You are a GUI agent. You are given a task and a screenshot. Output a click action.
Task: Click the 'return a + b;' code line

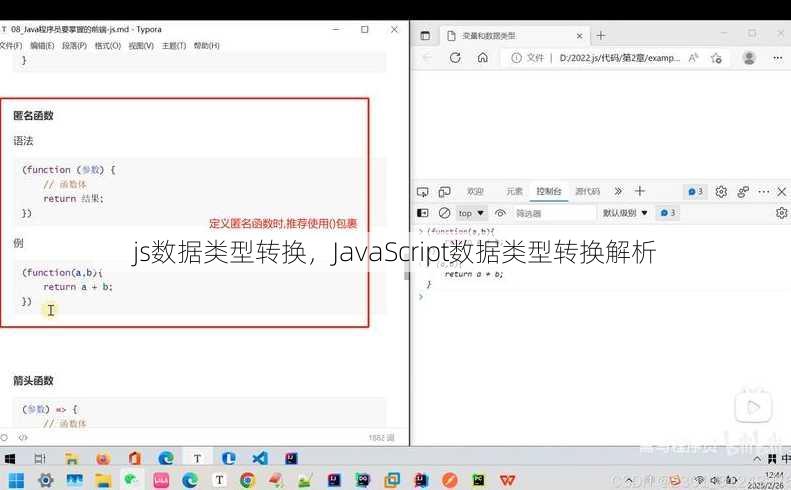[78, 287]
